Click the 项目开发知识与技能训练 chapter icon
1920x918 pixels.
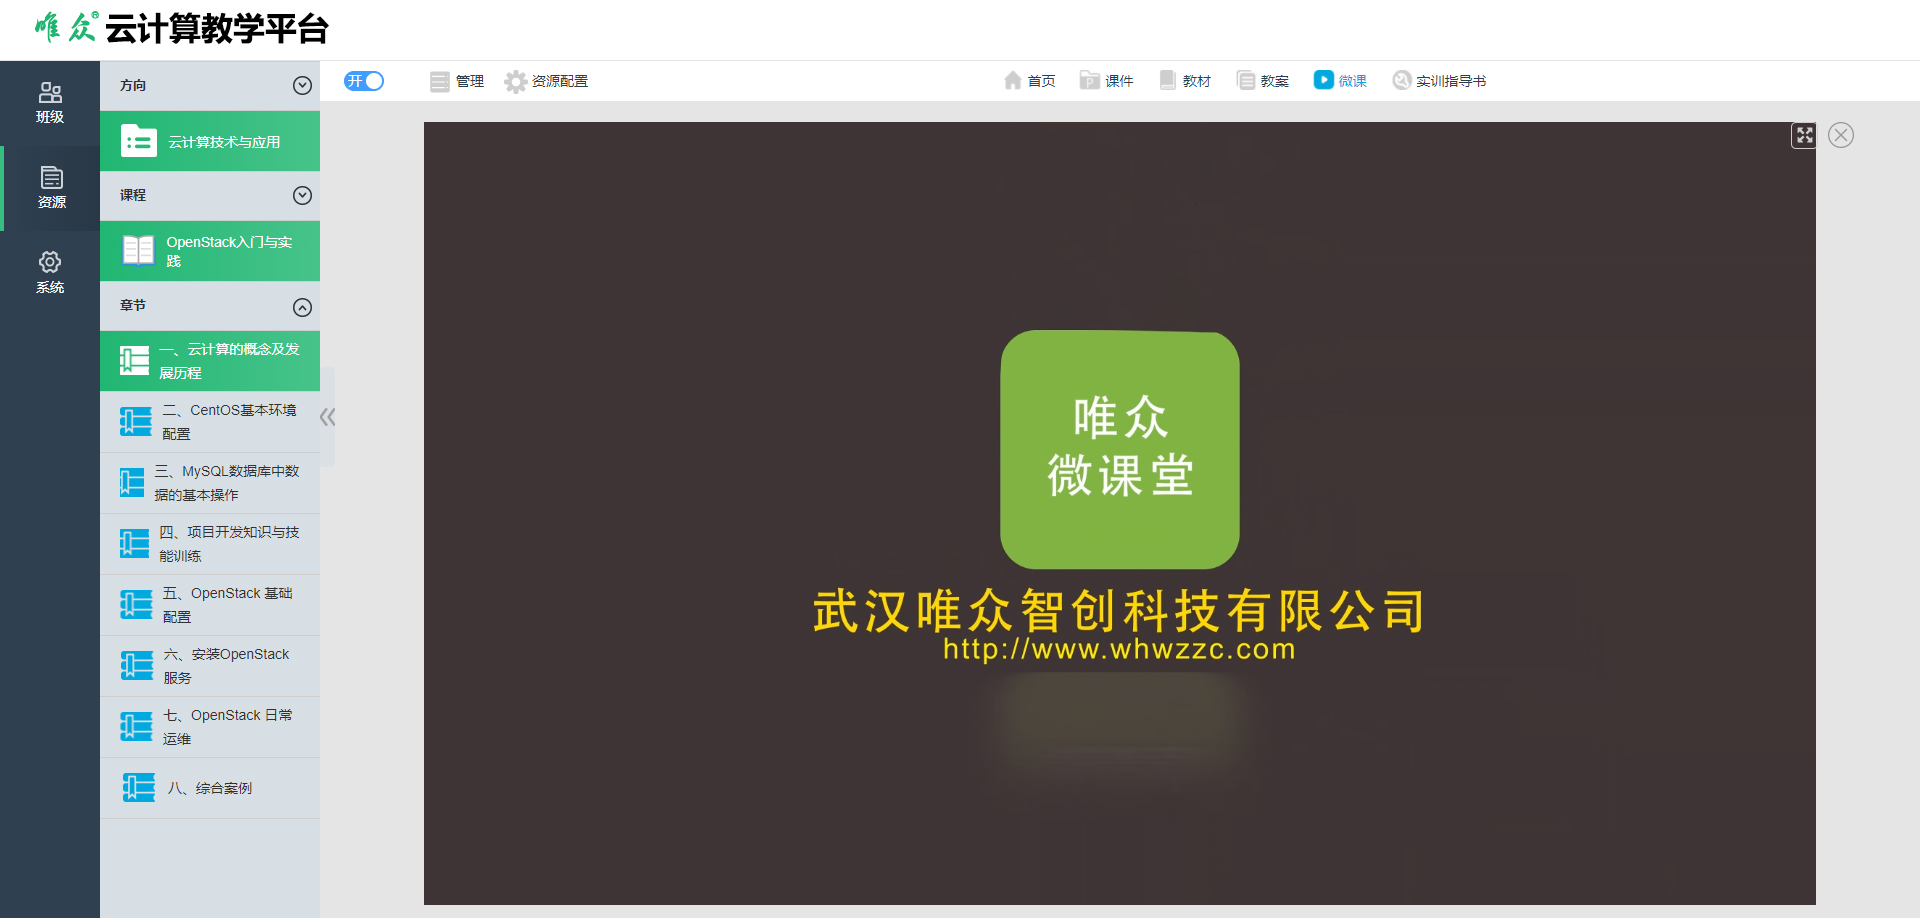134,543
